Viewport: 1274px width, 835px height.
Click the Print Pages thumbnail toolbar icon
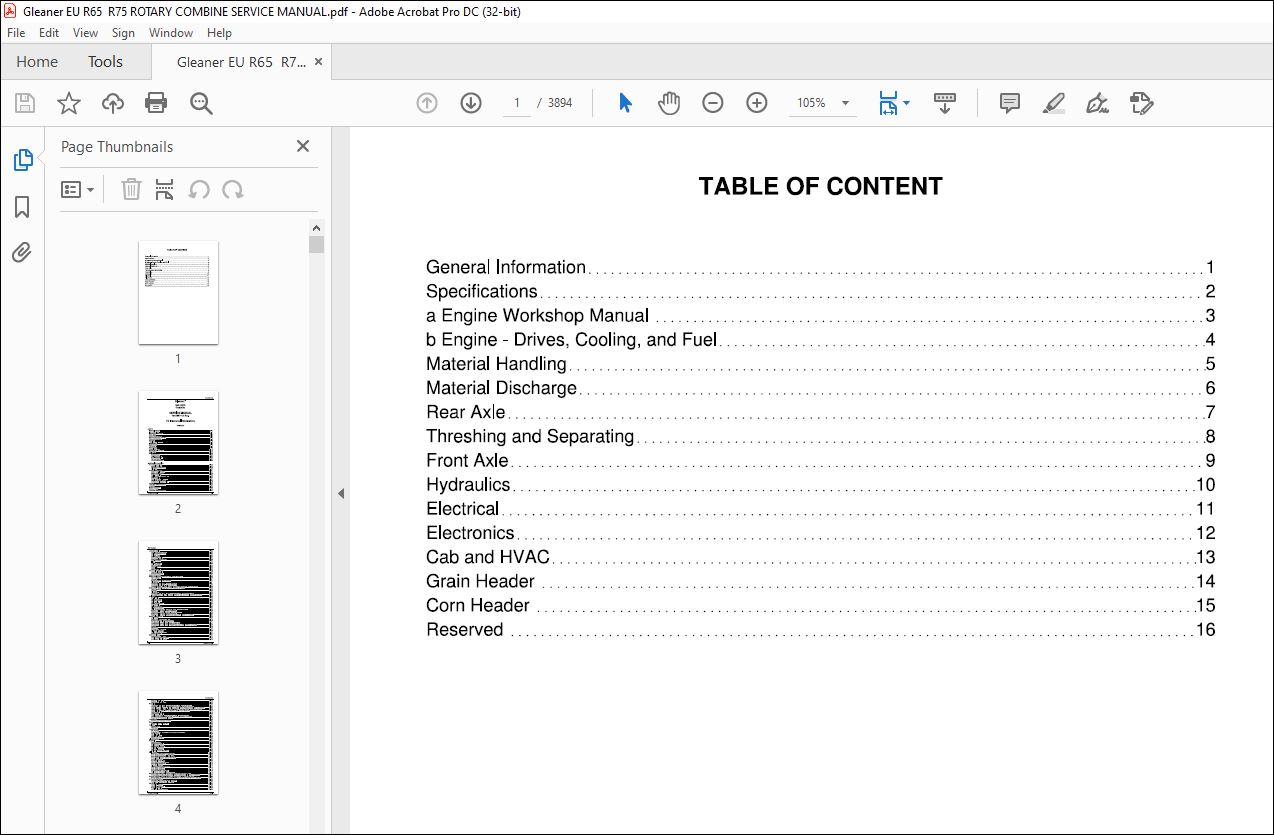pos(165,190)
